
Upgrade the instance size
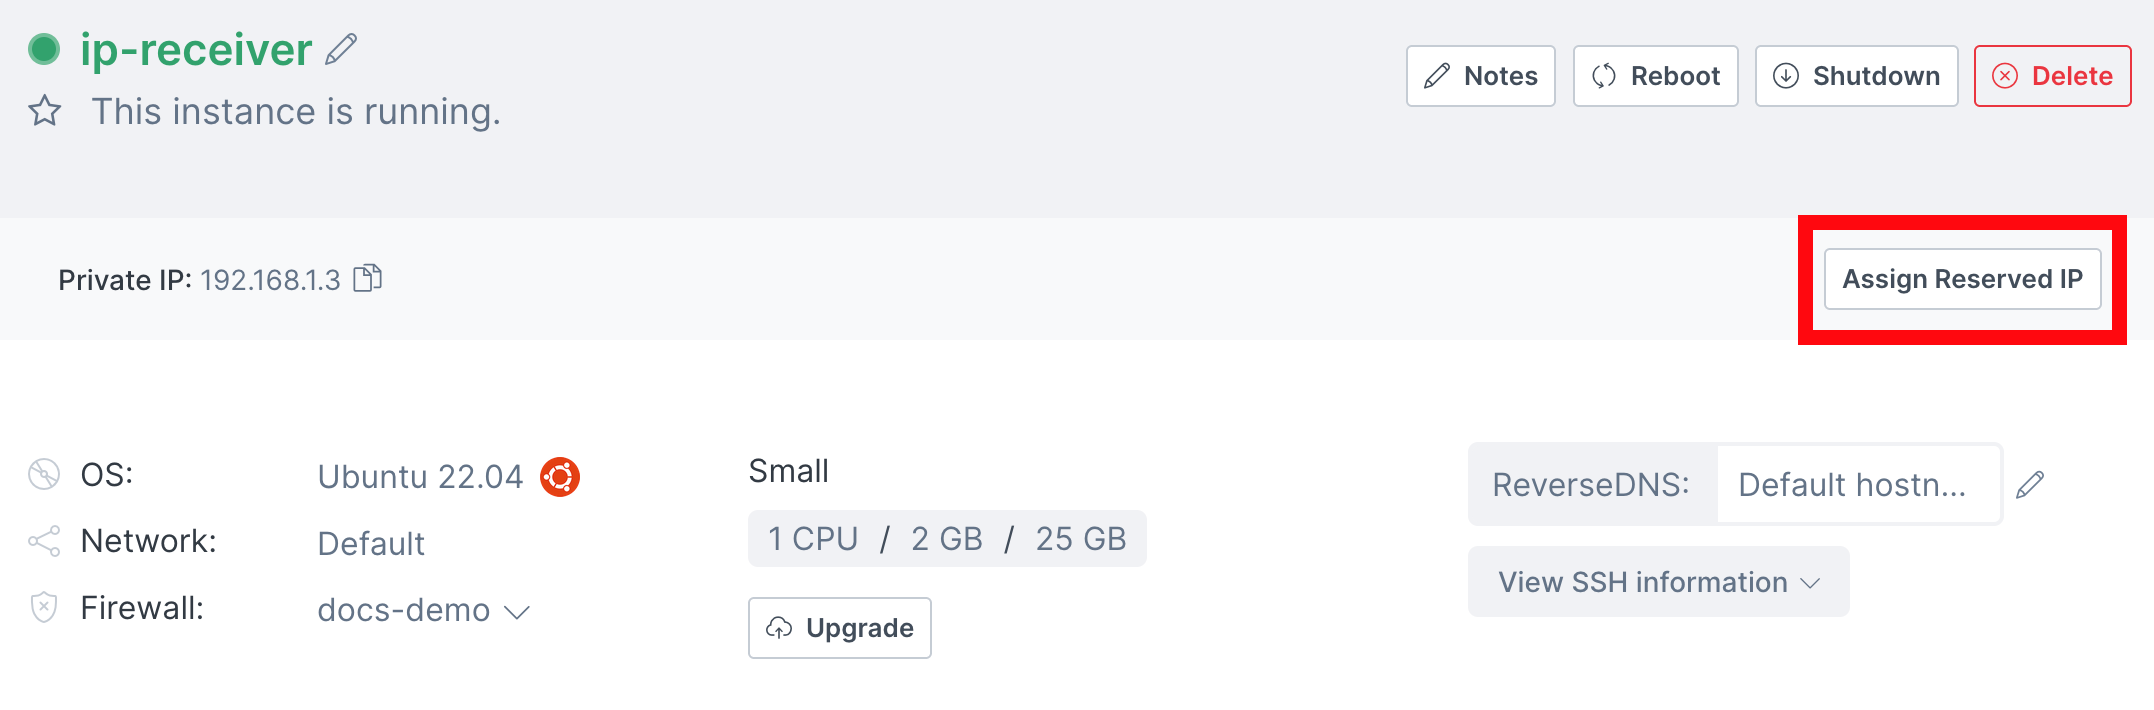coord(840,628)
